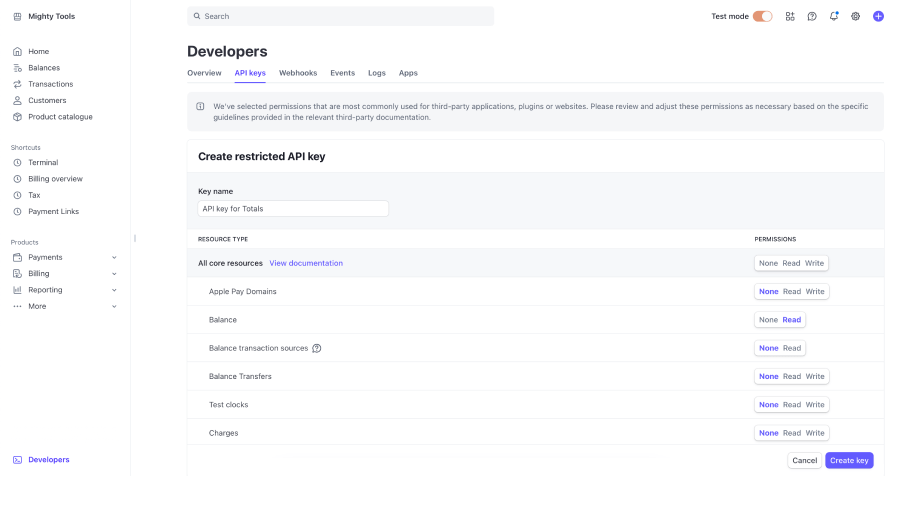Set Apple Pay Domains permission to Write
The height and width of the screenshot is (506, 900).
point(814,291)
